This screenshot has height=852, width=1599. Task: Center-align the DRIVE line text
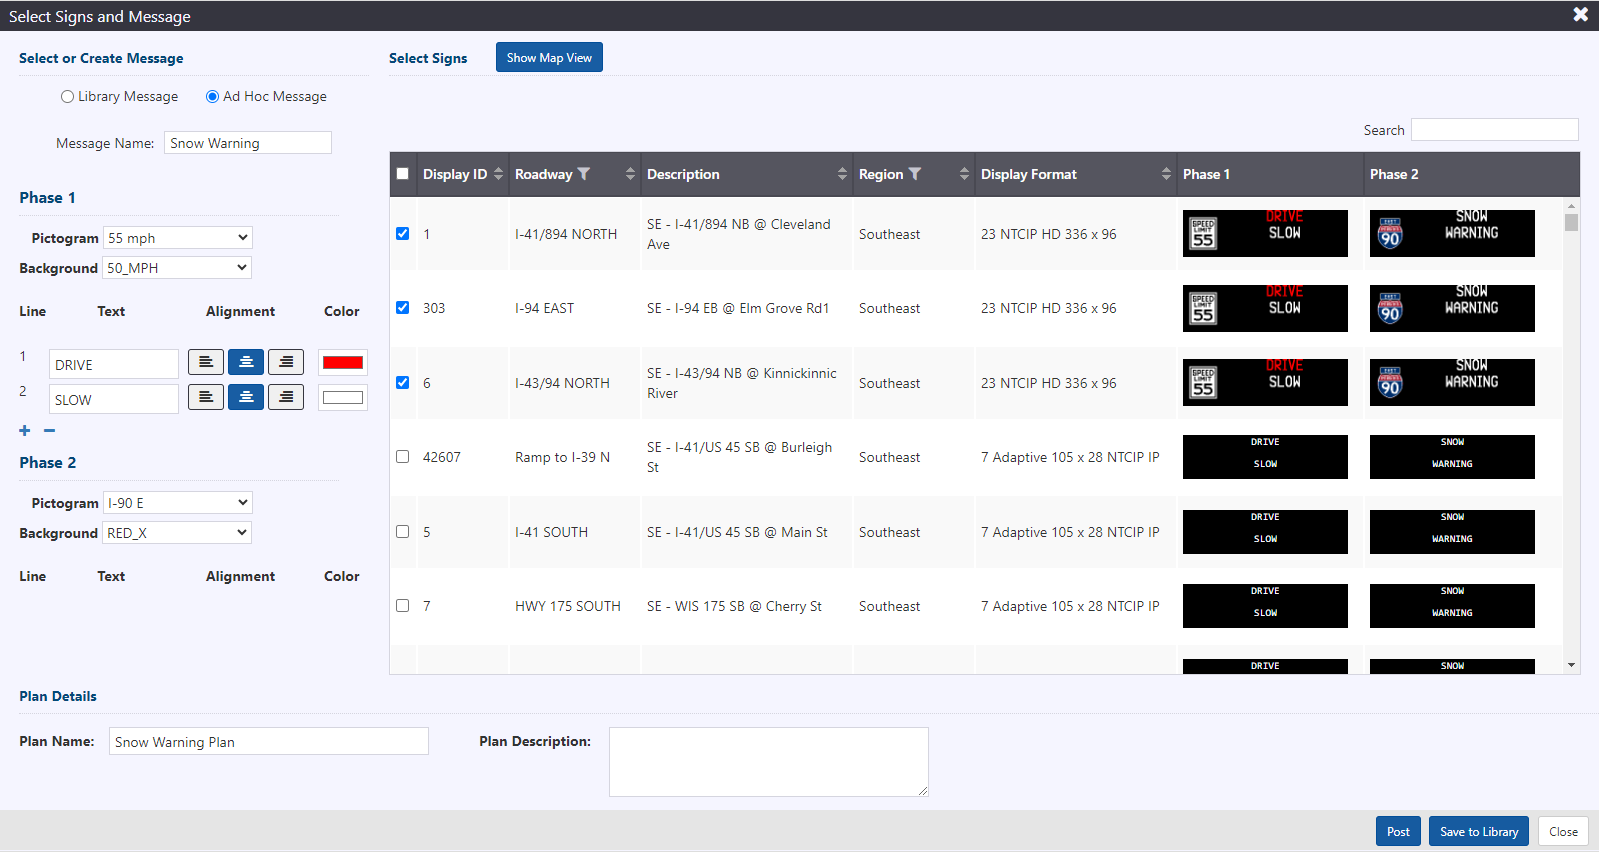click(246, 362)
